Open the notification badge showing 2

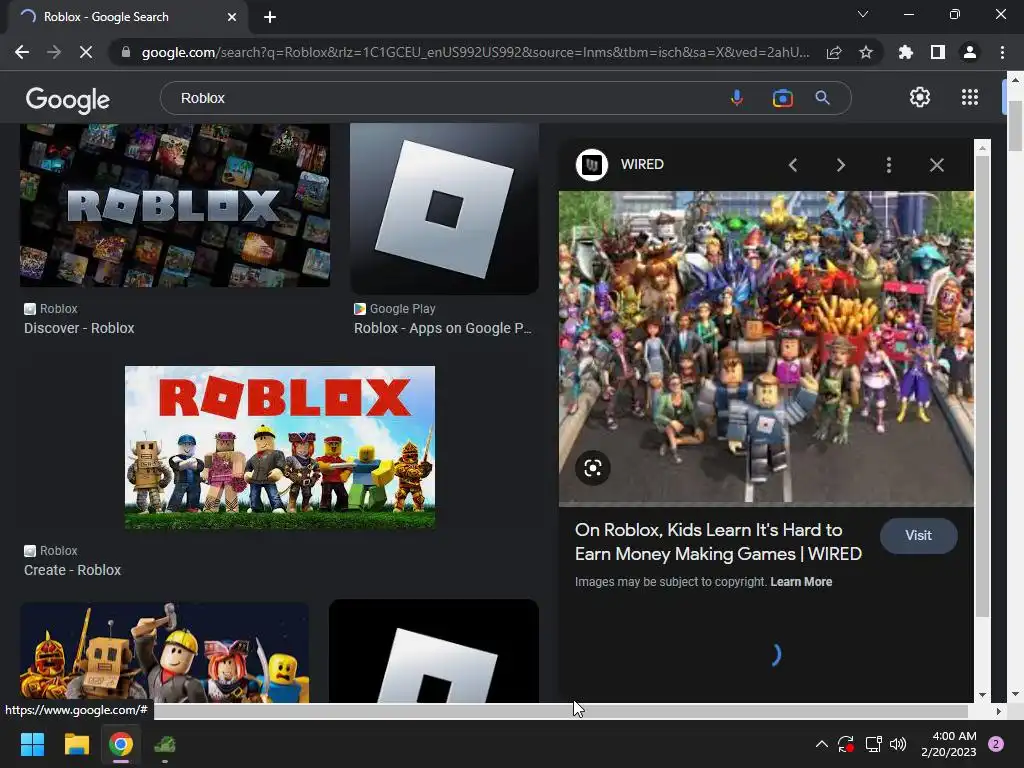[996, 744]
